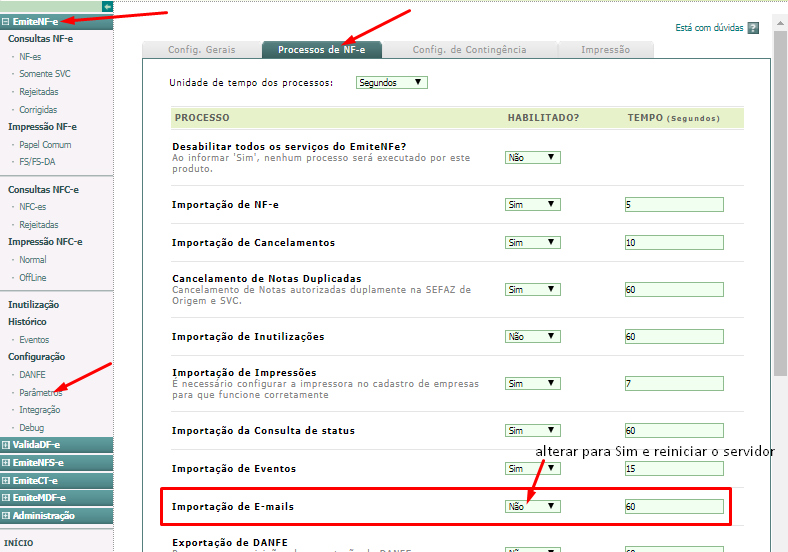Open the Importação de Cancelamentos enabled dropdown
The height and width of the screenshot is (552, 788).
[533, 243]
